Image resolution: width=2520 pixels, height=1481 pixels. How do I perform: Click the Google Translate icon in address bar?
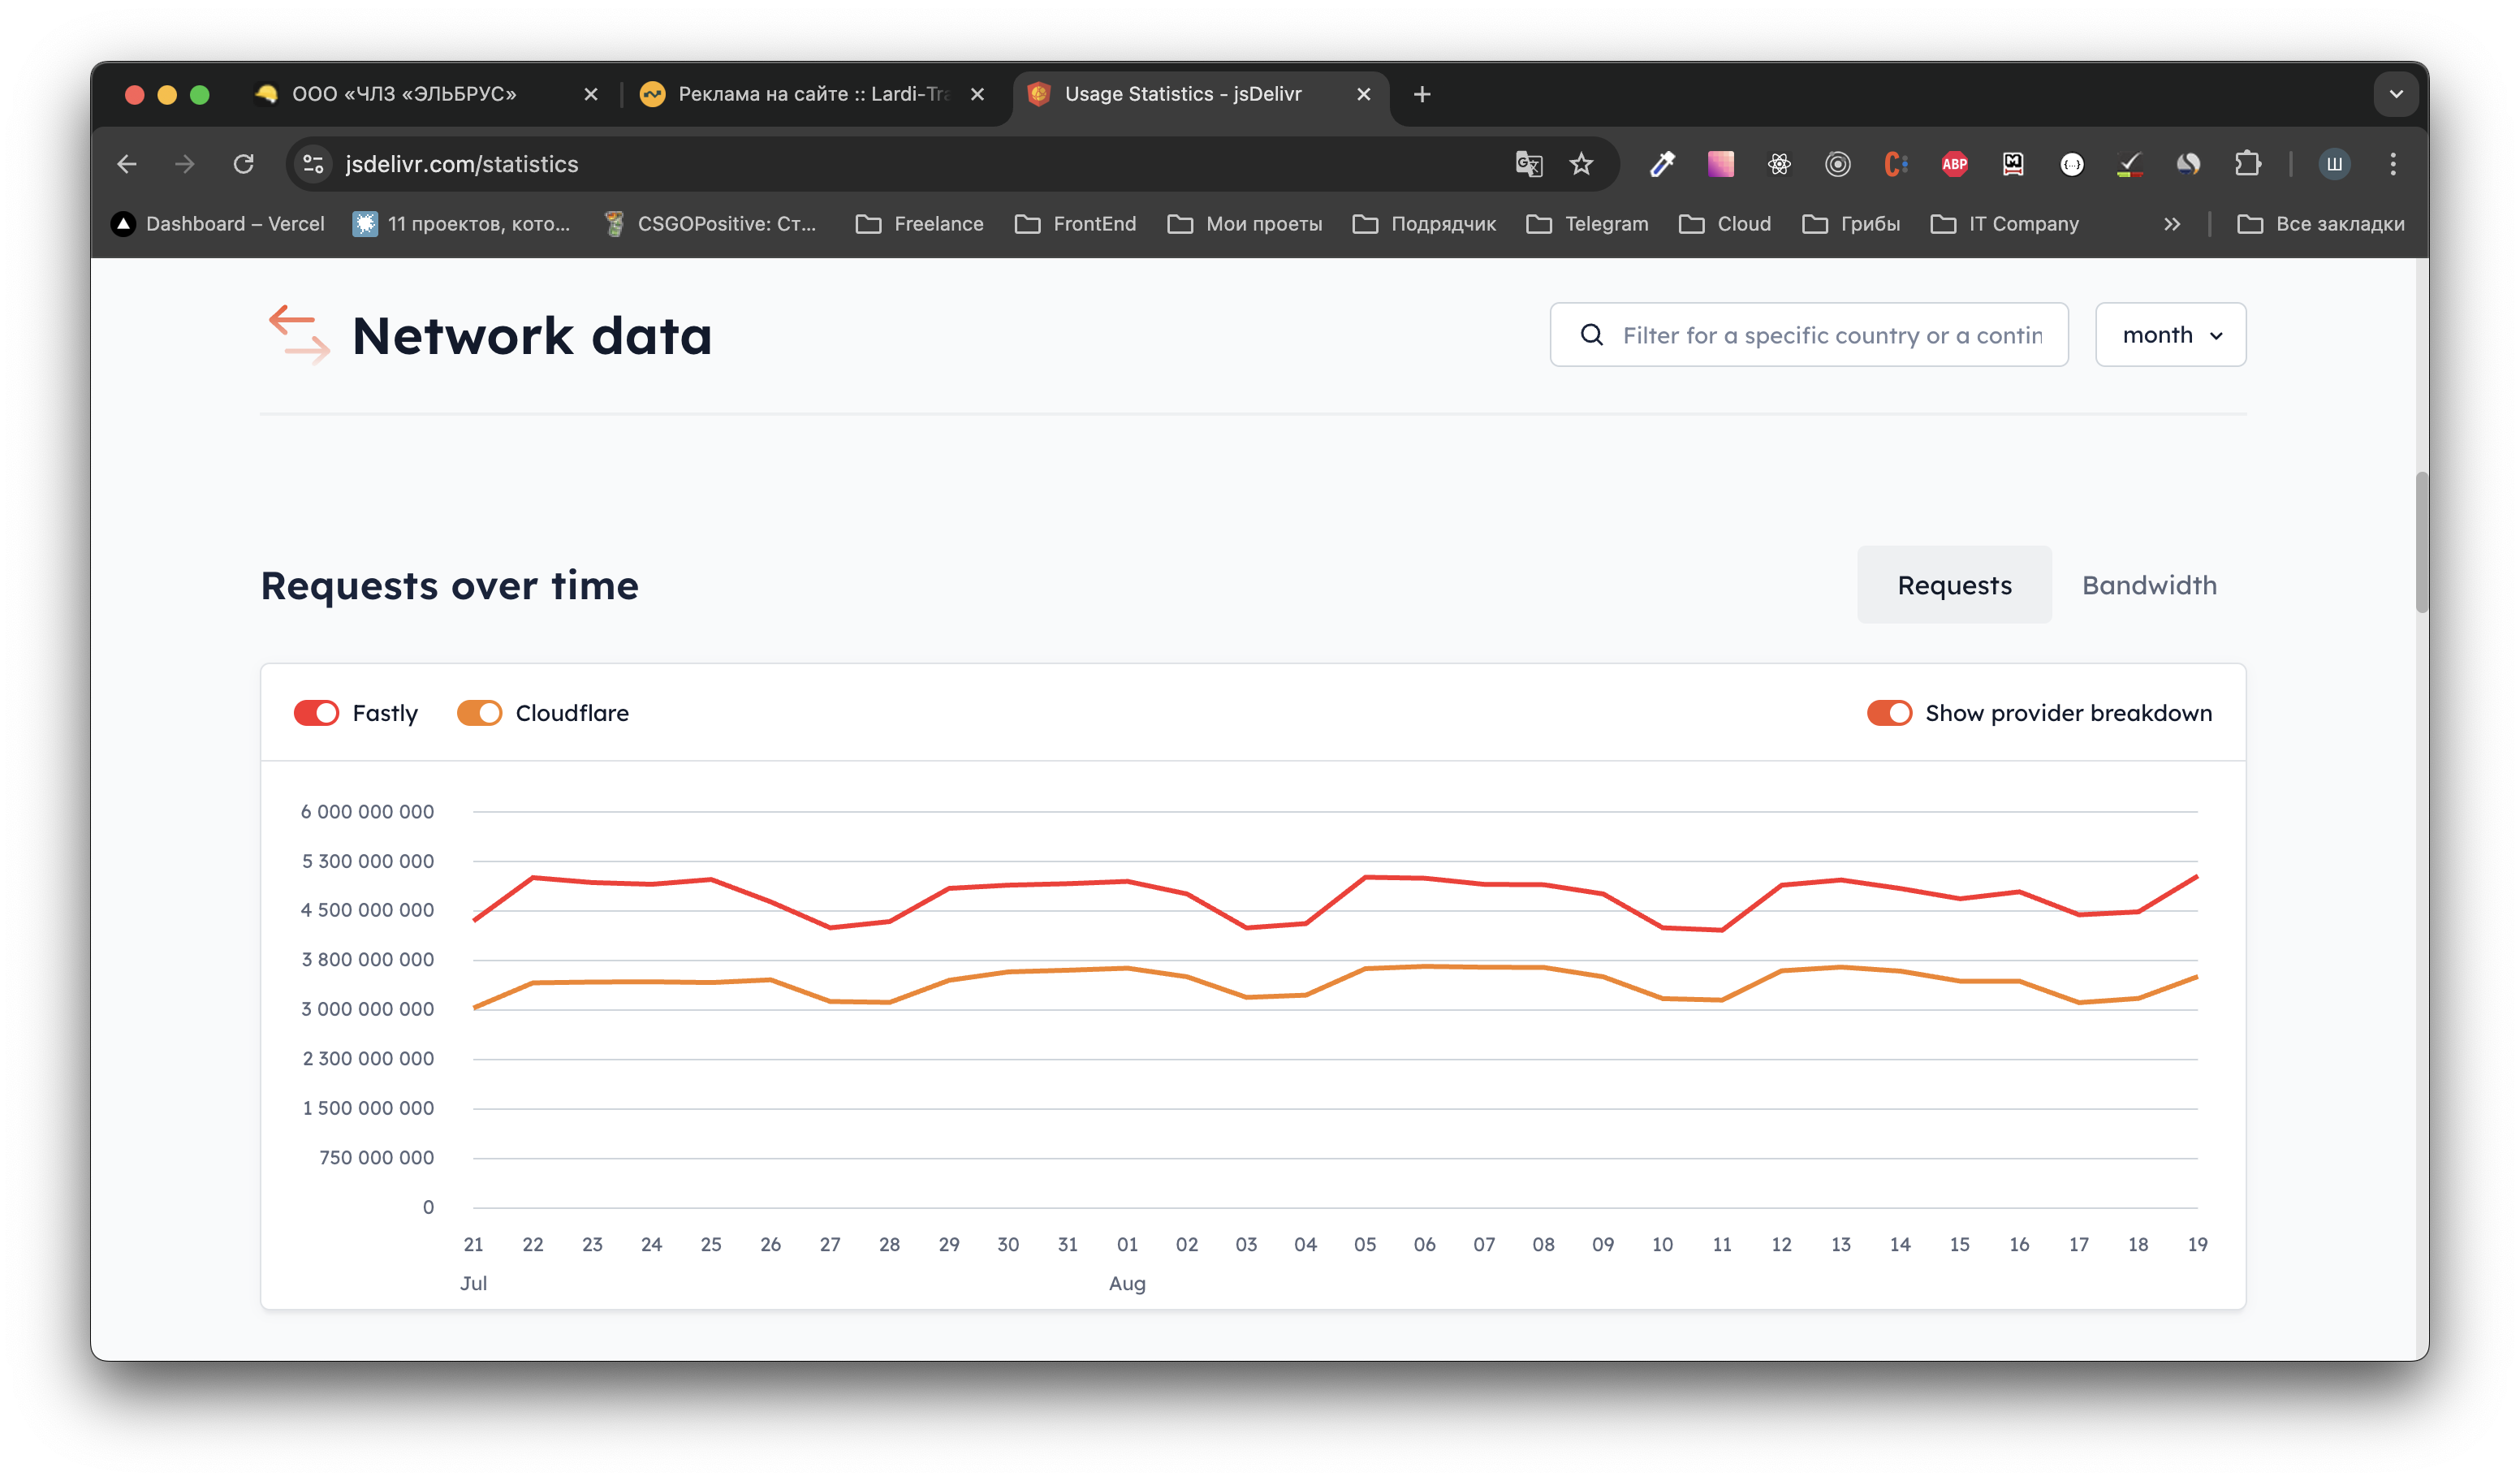click(x=1528, y=164)
